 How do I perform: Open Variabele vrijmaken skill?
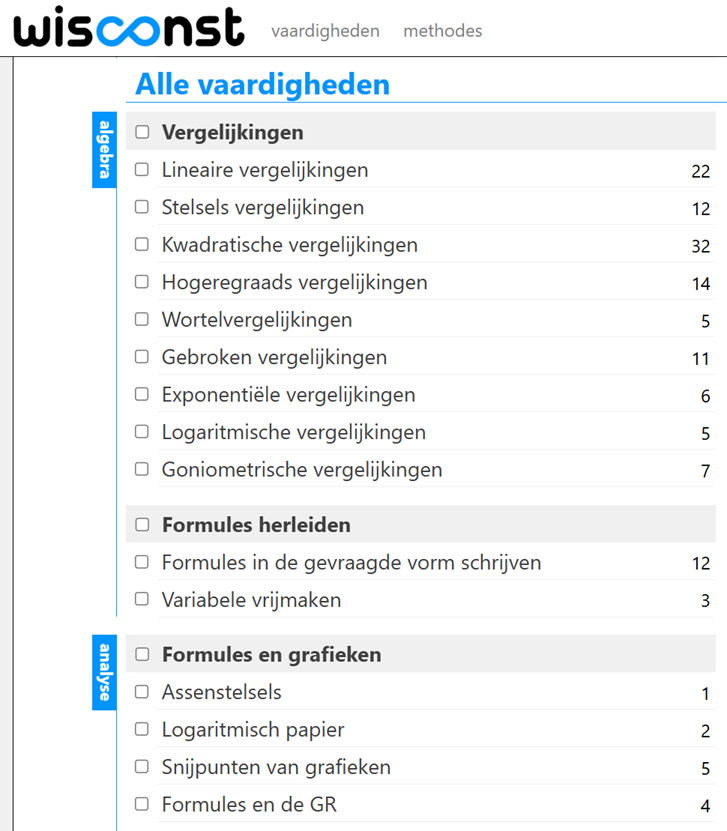pos(251,600)
